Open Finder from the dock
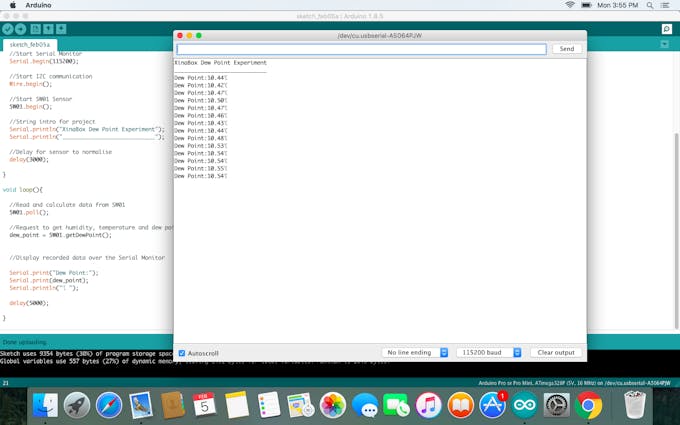 pos(45,405)
